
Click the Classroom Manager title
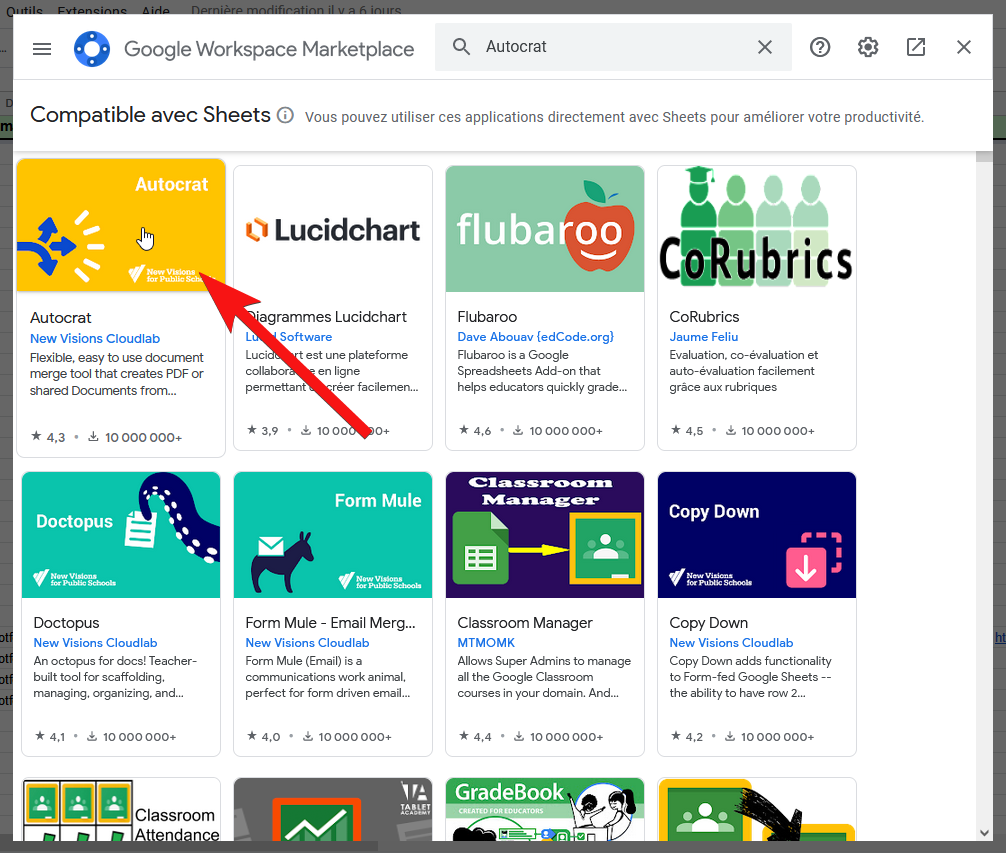[x=525, y=623]
